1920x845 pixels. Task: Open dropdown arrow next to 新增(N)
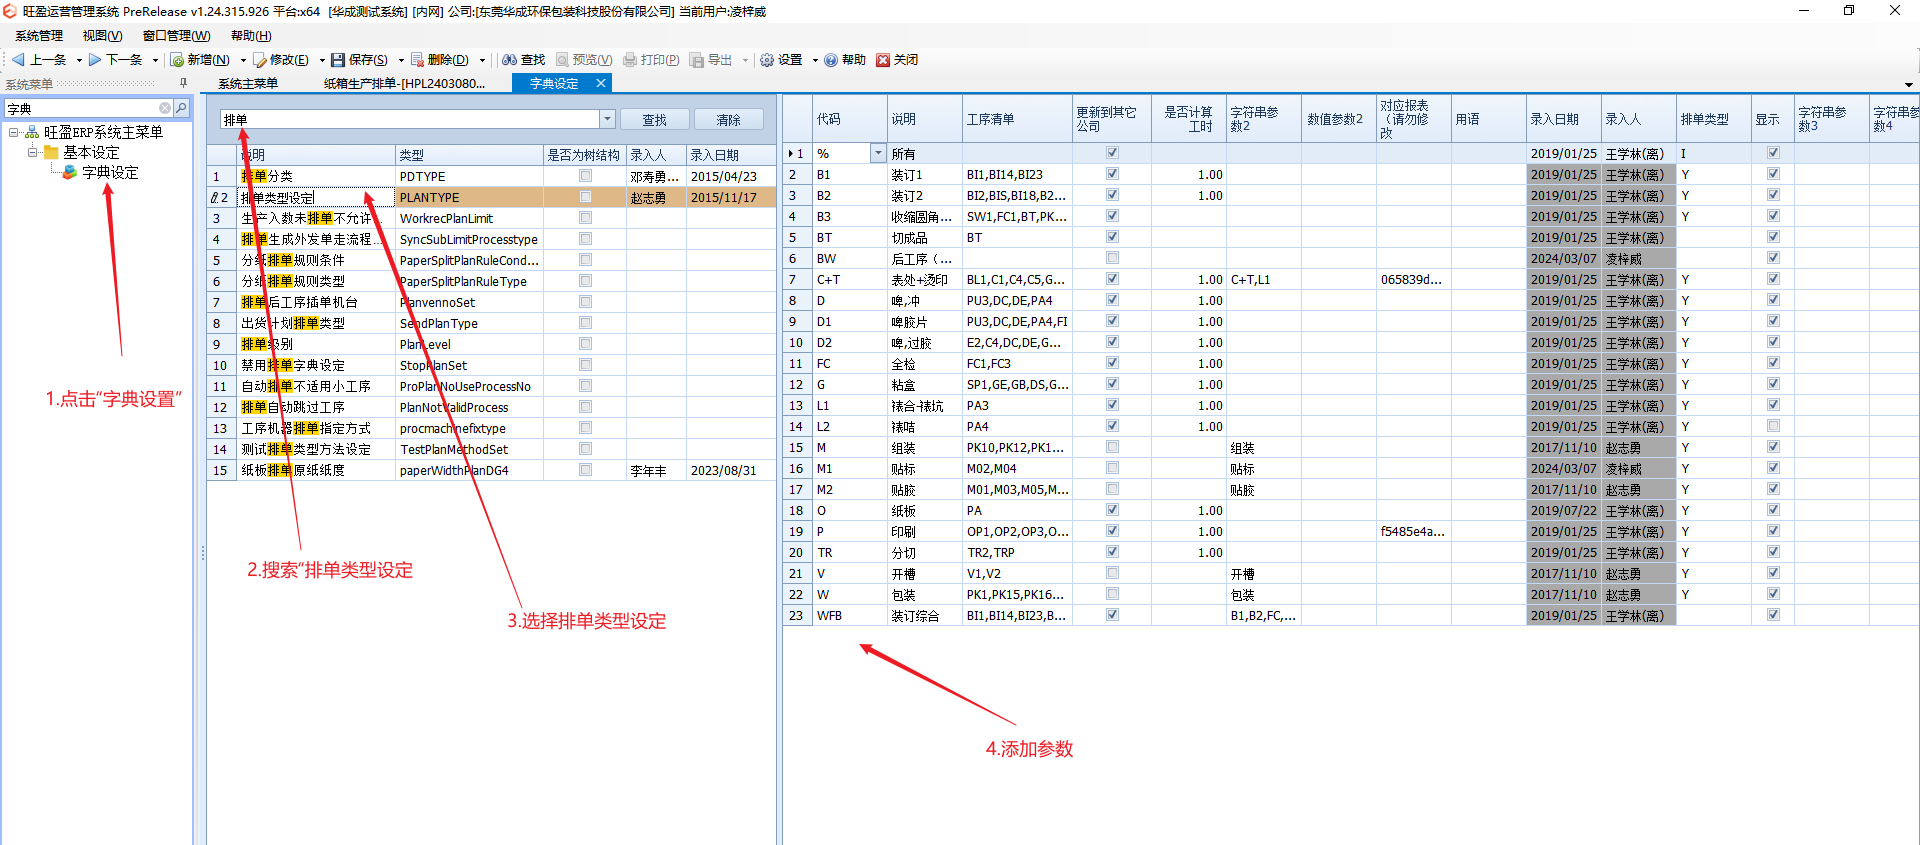pyautogui.click(x=243, y=60)
